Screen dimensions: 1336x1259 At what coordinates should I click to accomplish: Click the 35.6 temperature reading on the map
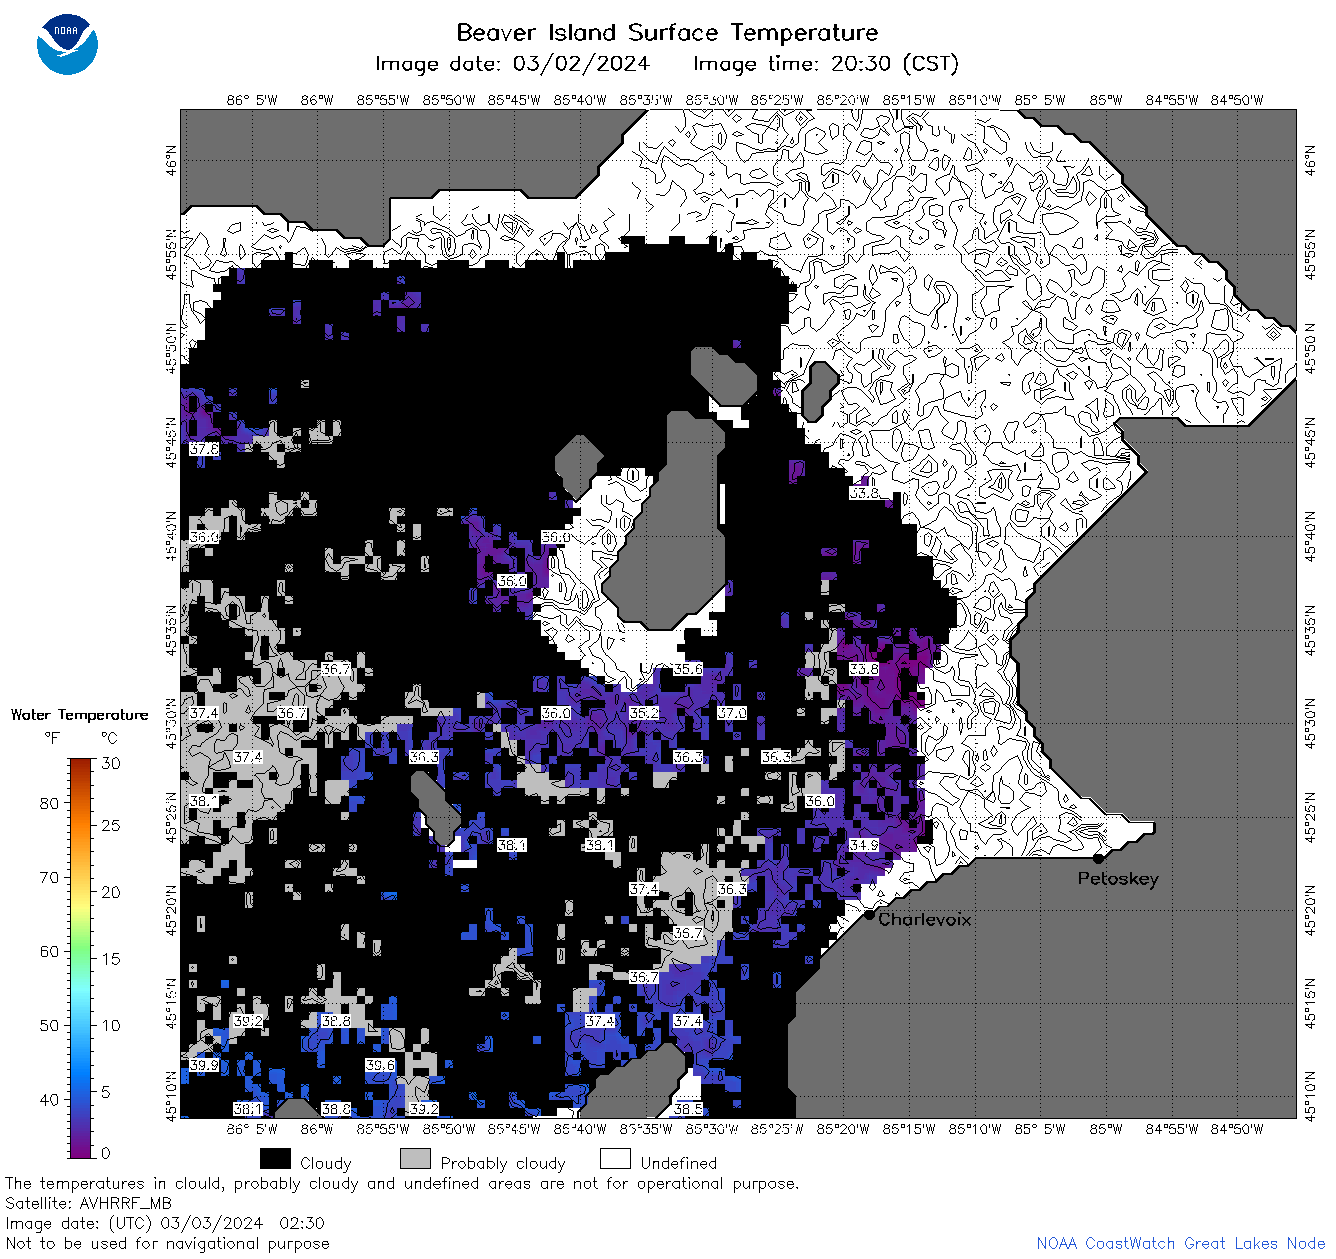point(688,669)
